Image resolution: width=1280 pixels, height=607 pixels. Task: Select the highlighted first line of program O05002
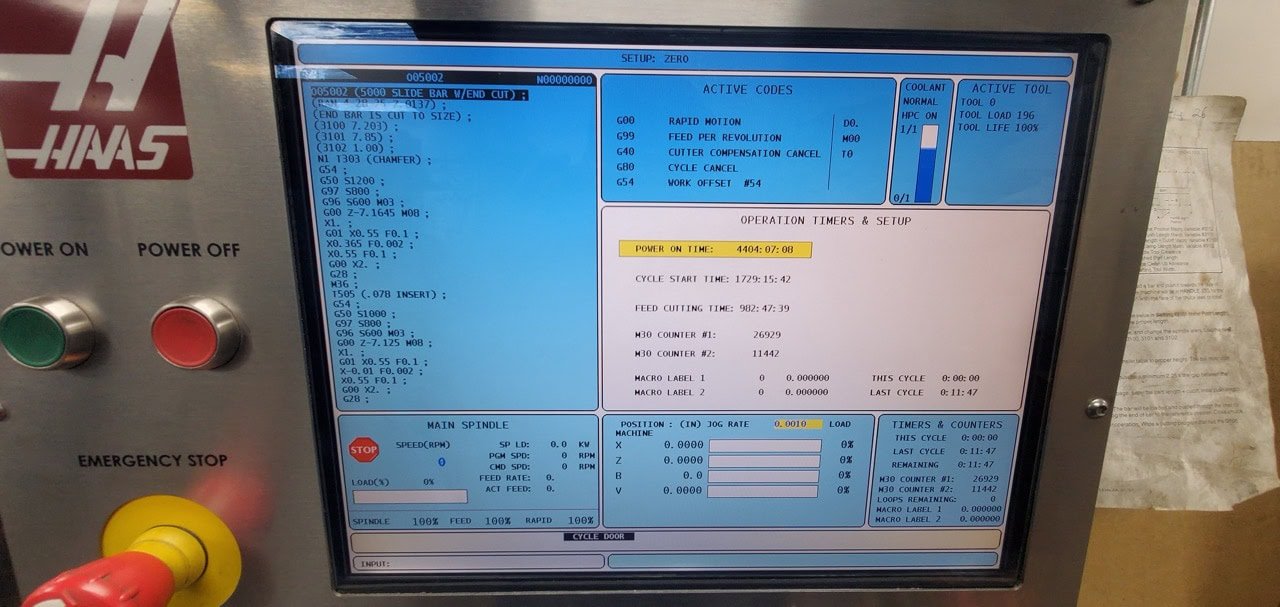point(419,95)
